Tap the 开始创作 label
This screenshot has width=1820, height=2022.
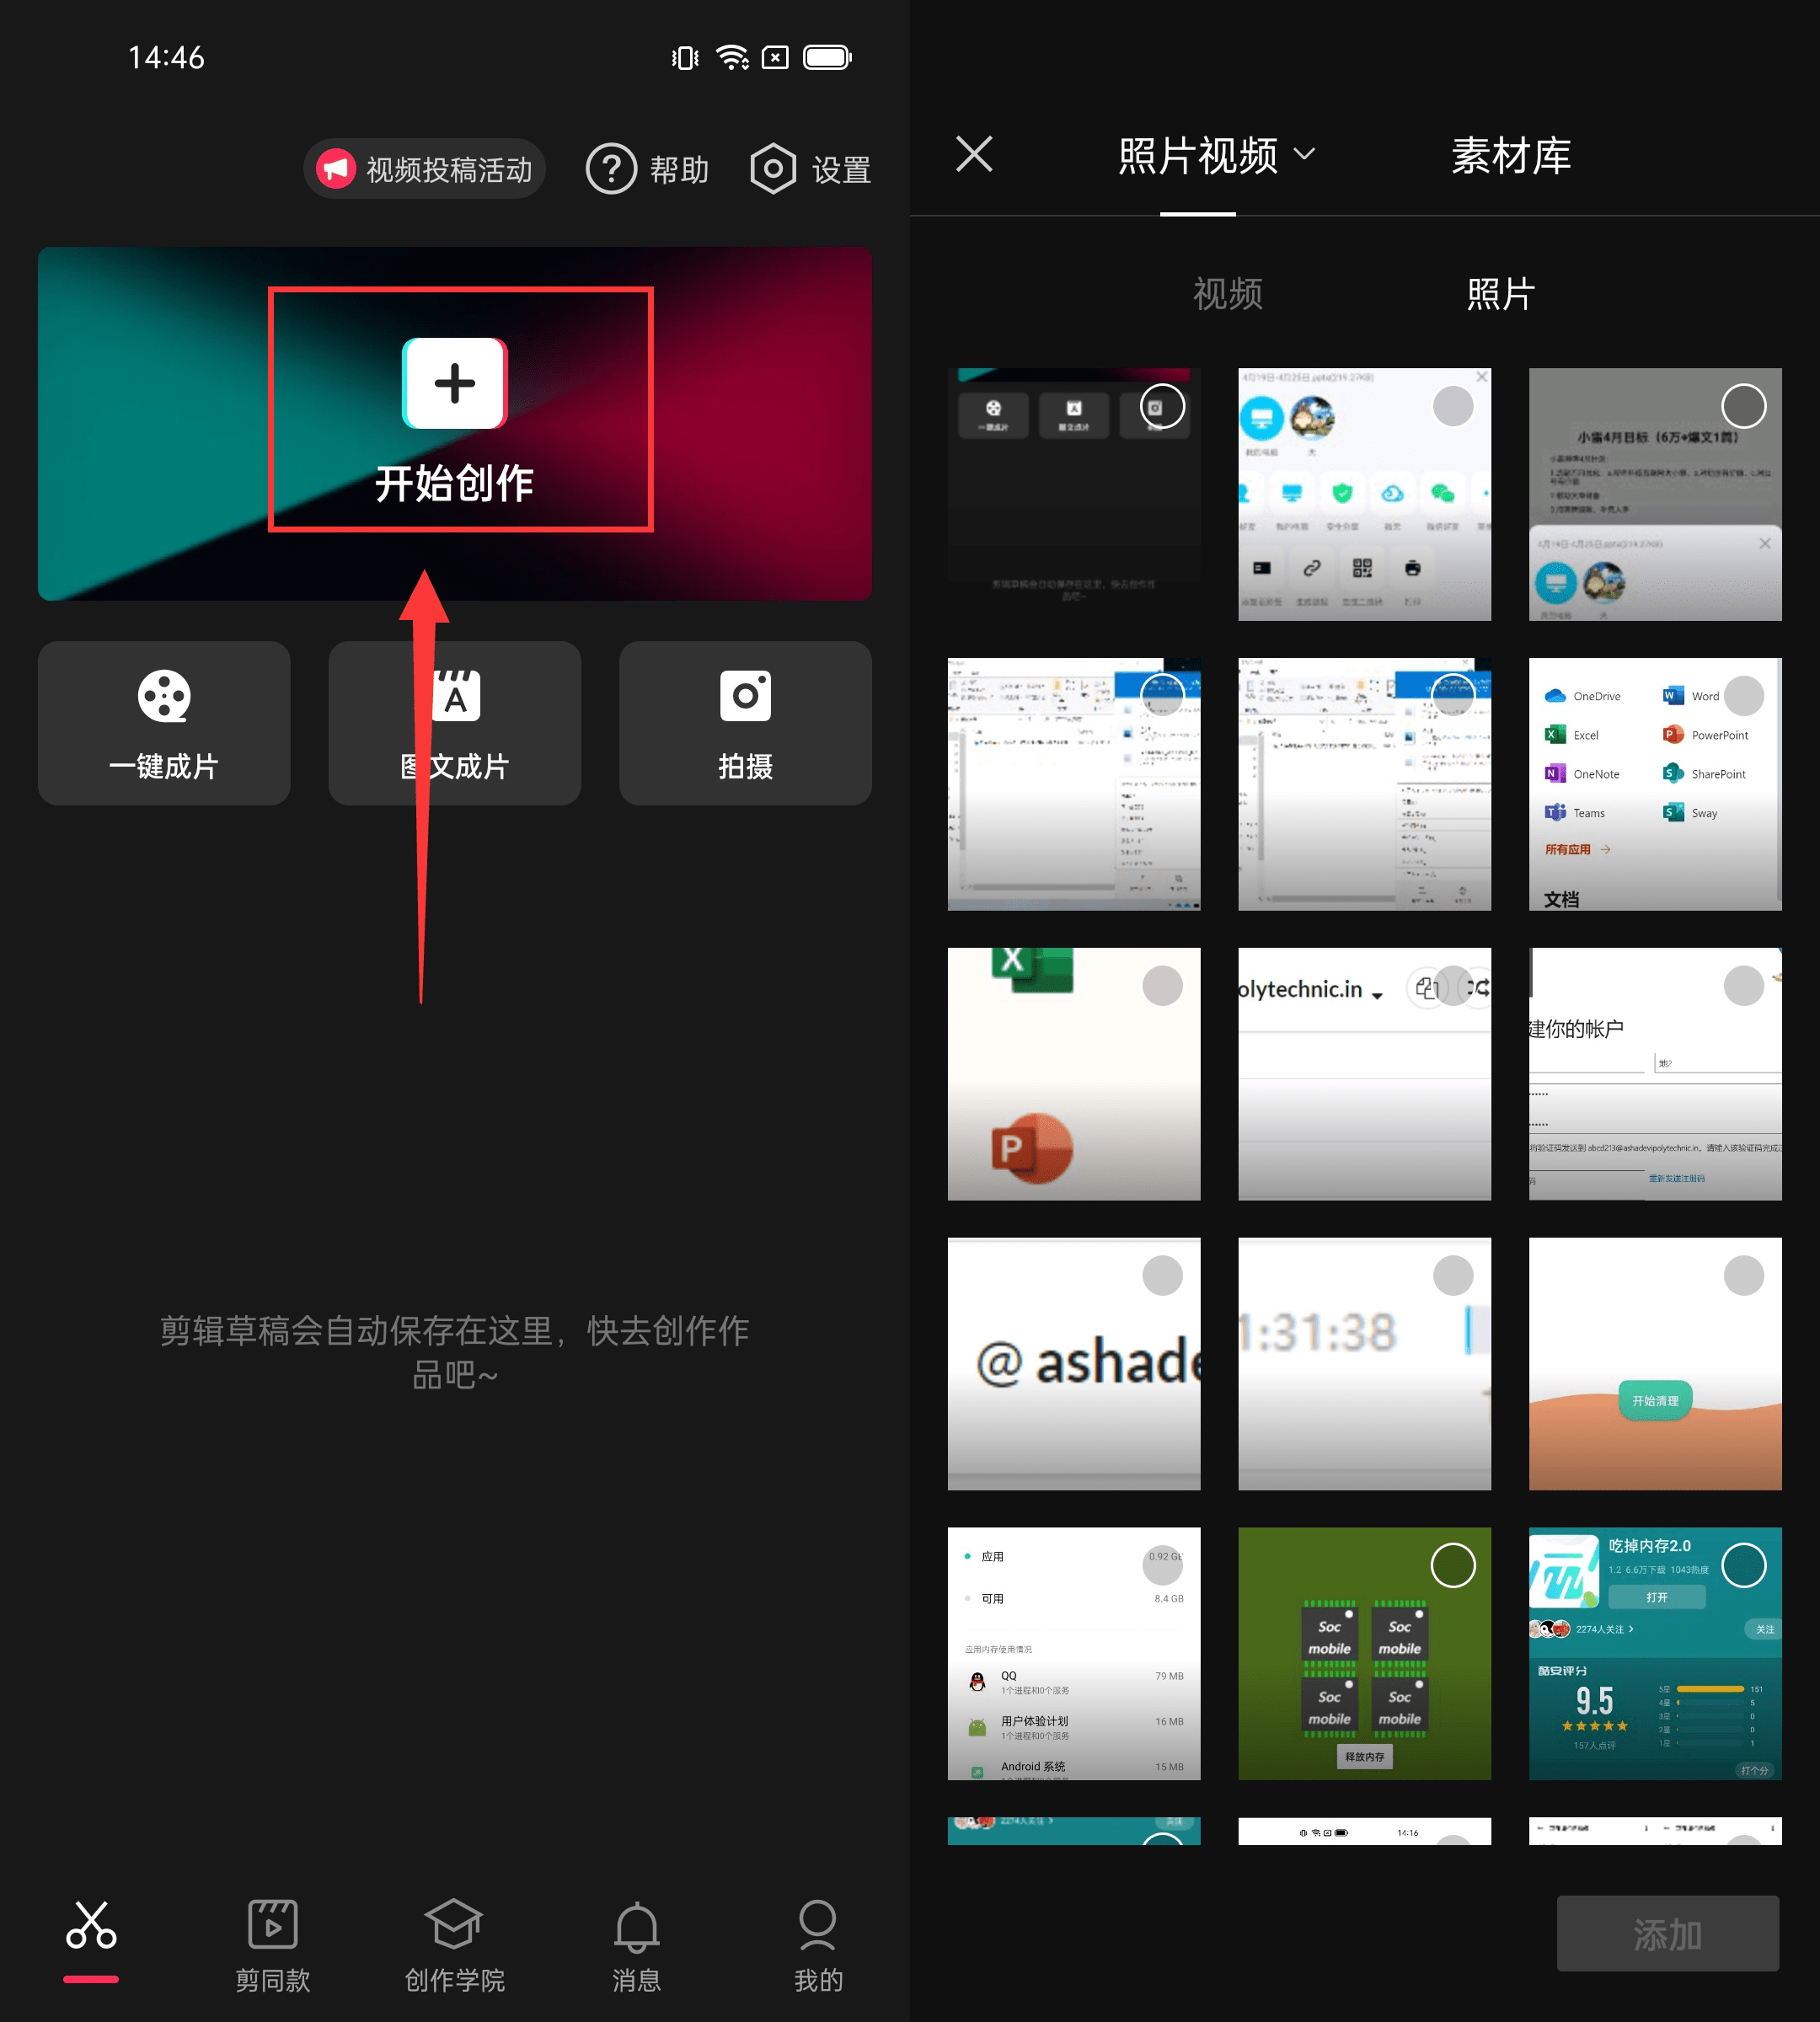click(x=454, y=484)
